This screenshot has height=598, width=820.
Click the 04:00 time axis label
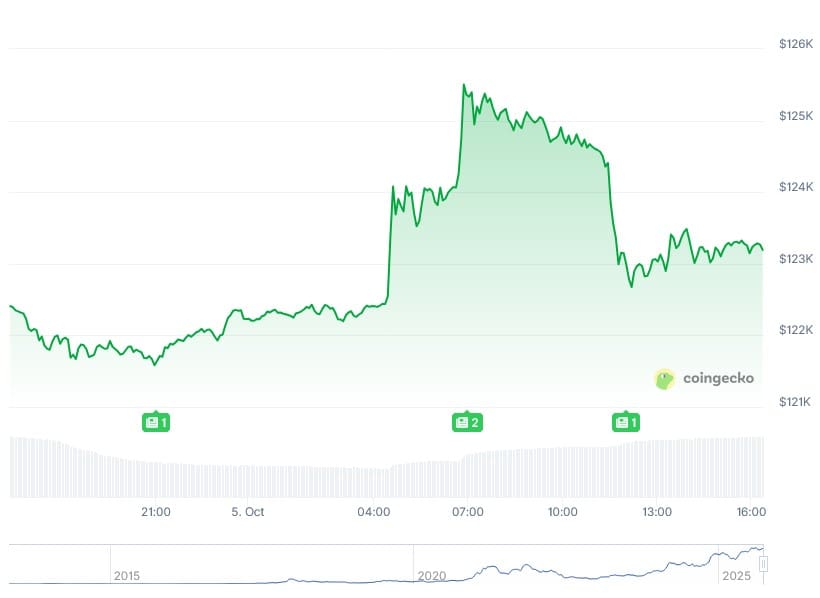(x=374, y=512)
